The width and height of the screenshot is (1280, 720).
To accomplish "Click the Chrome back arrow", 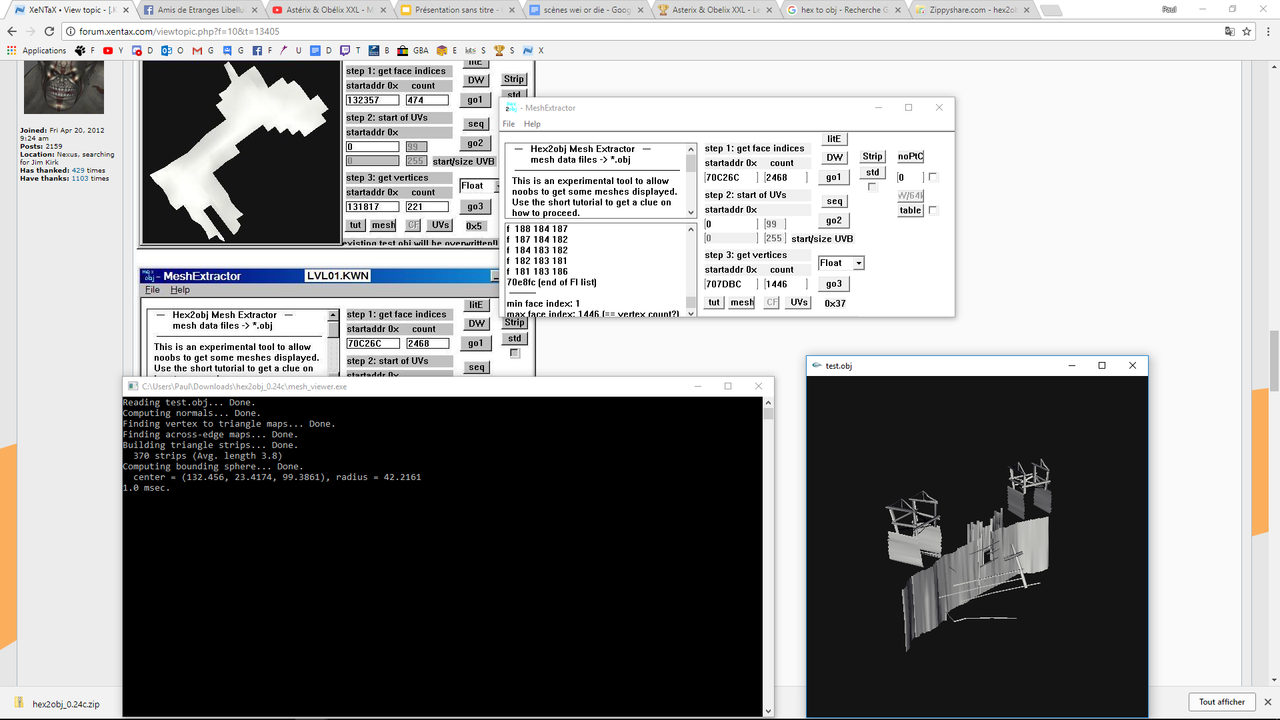I will 12,31.
